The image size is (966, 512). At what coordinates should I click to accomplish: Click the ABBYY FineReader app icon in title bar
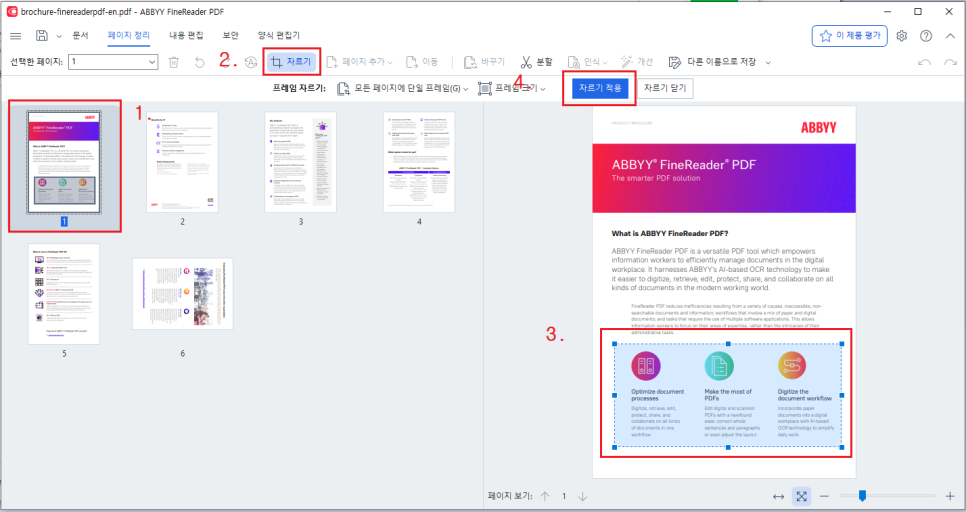click(x=11, y=12)
